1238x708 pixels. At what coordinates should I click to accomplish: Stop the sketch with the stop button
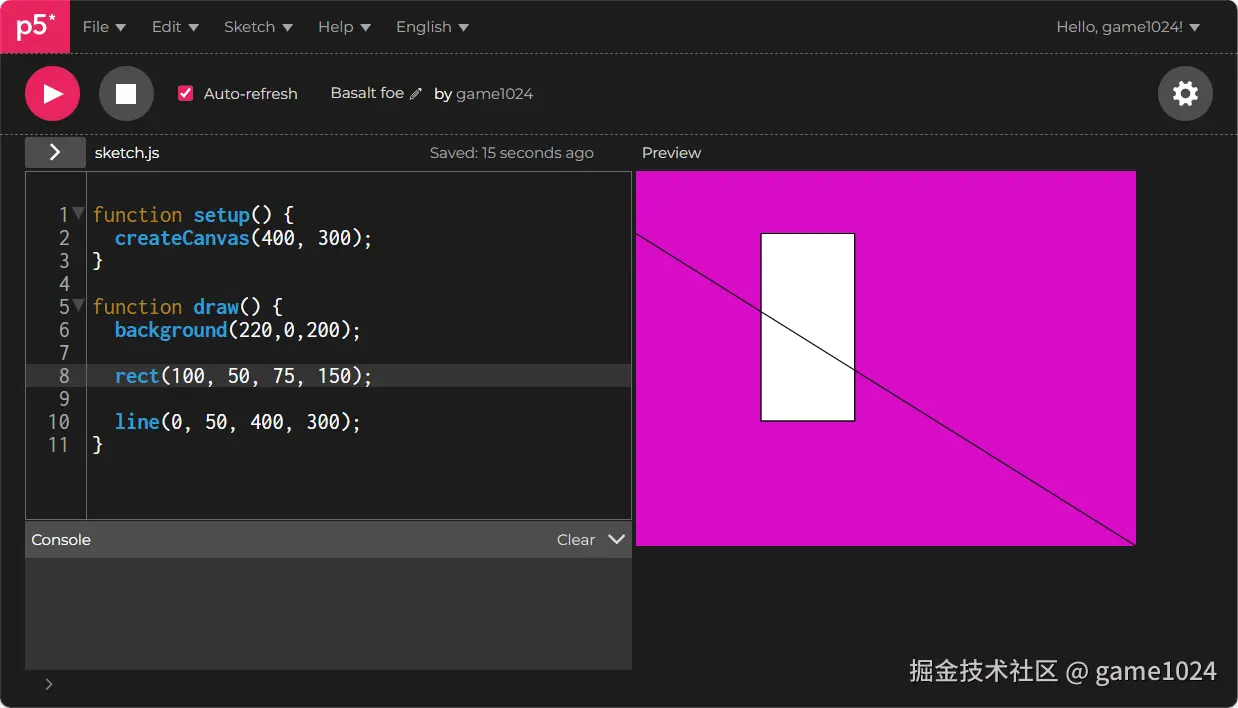point(126,94)
